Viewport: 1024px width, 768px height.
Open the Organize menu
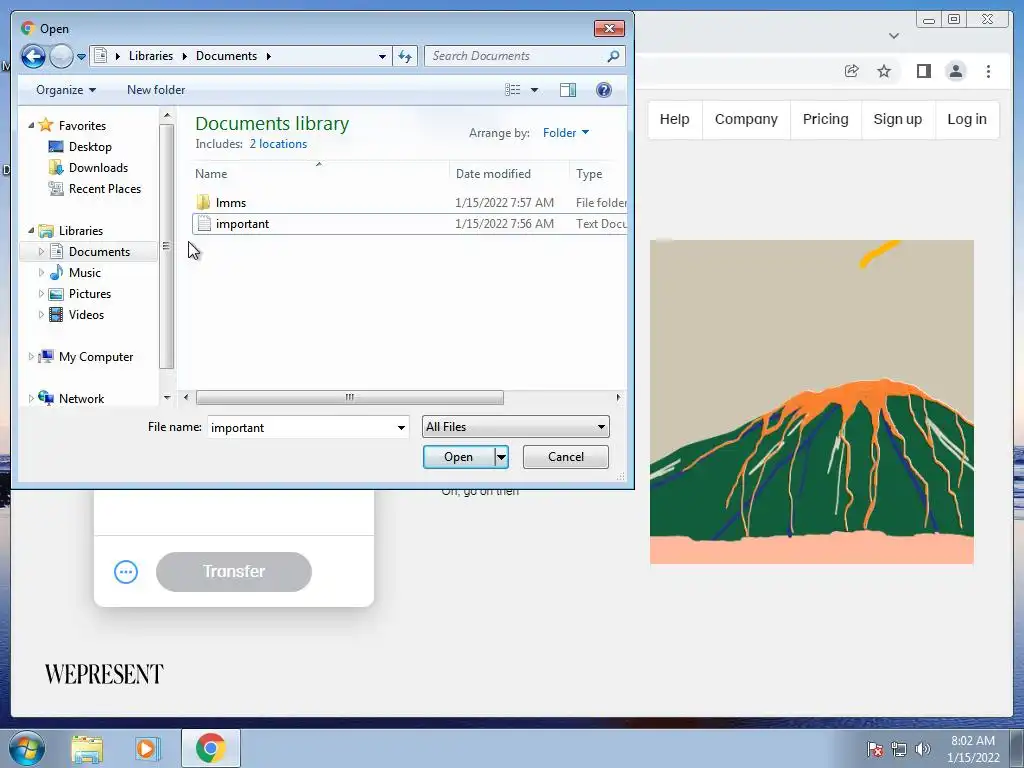[66, 90]
